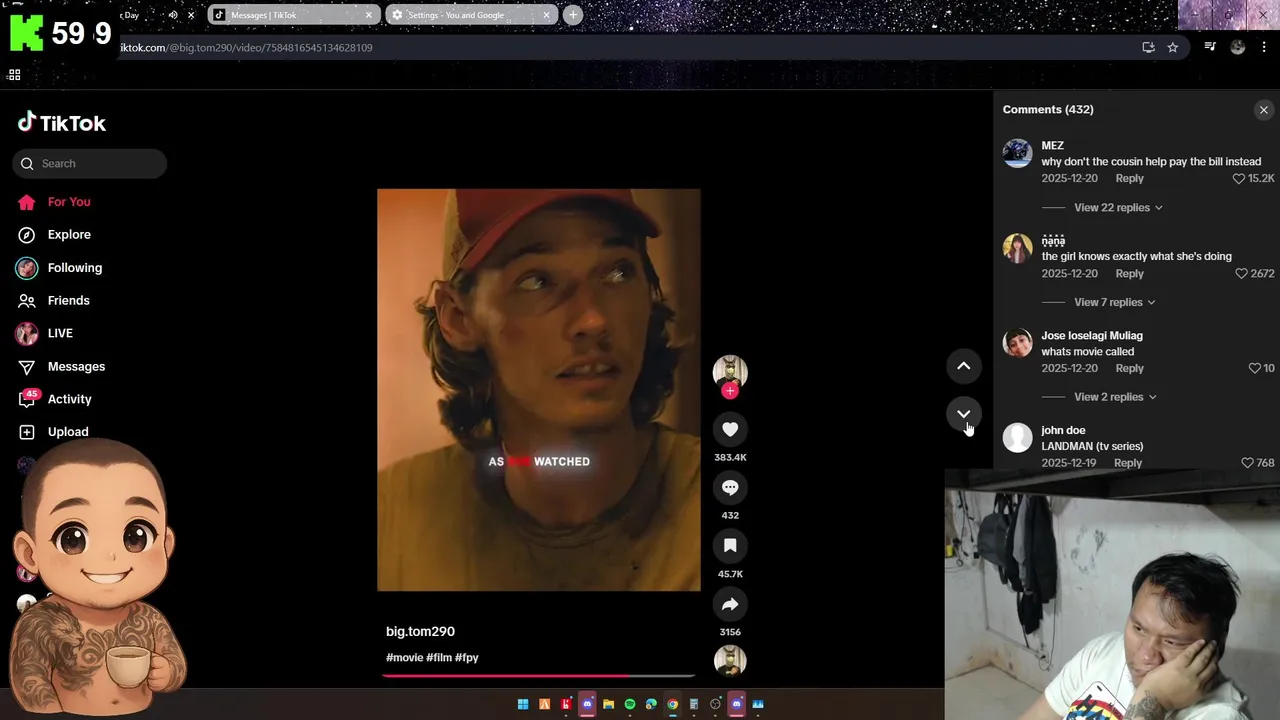Screen dimensions: 1280x720
Task: Open the #movie hashtag
Action: click(x=404, y=657)
